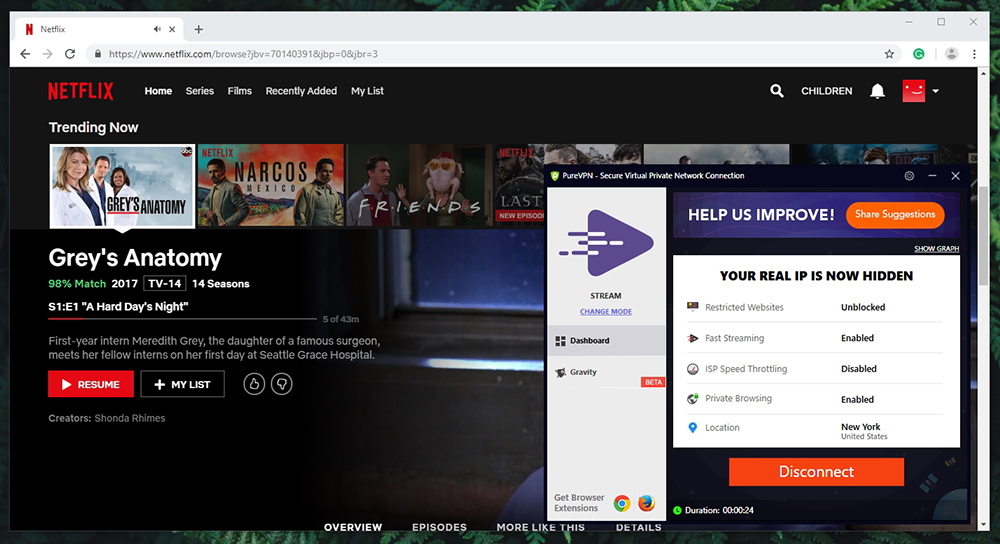This screenshot has width=1000, height=544.
Task: Open a new browser tab
Action: pyautogui.click(x=198, y=29)
